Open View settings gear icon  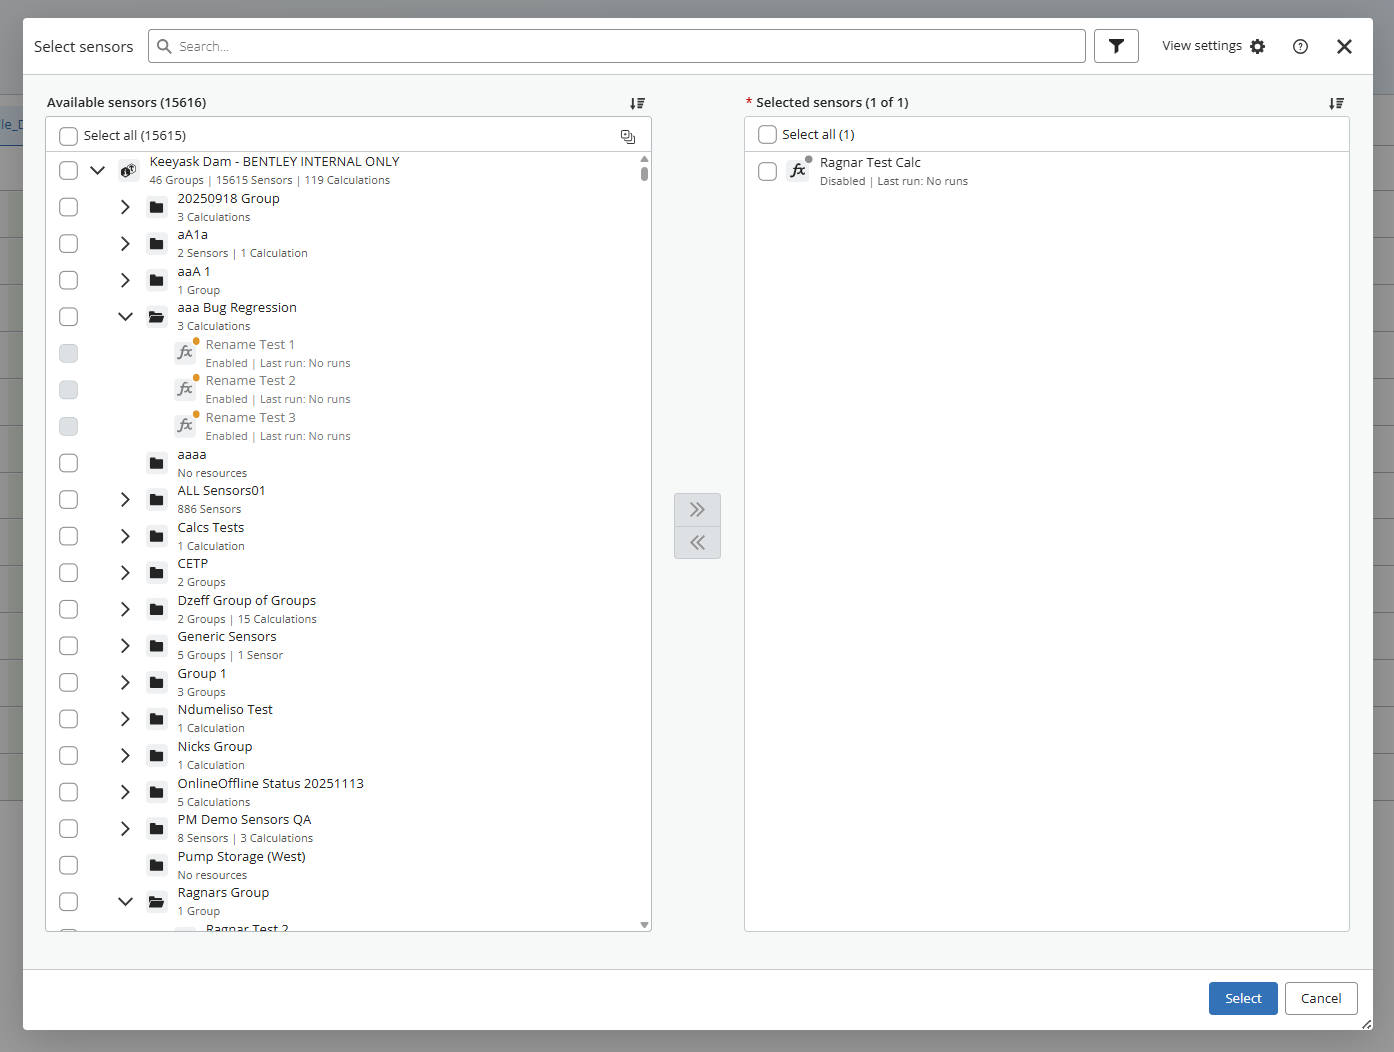[x=1258, y=46]
